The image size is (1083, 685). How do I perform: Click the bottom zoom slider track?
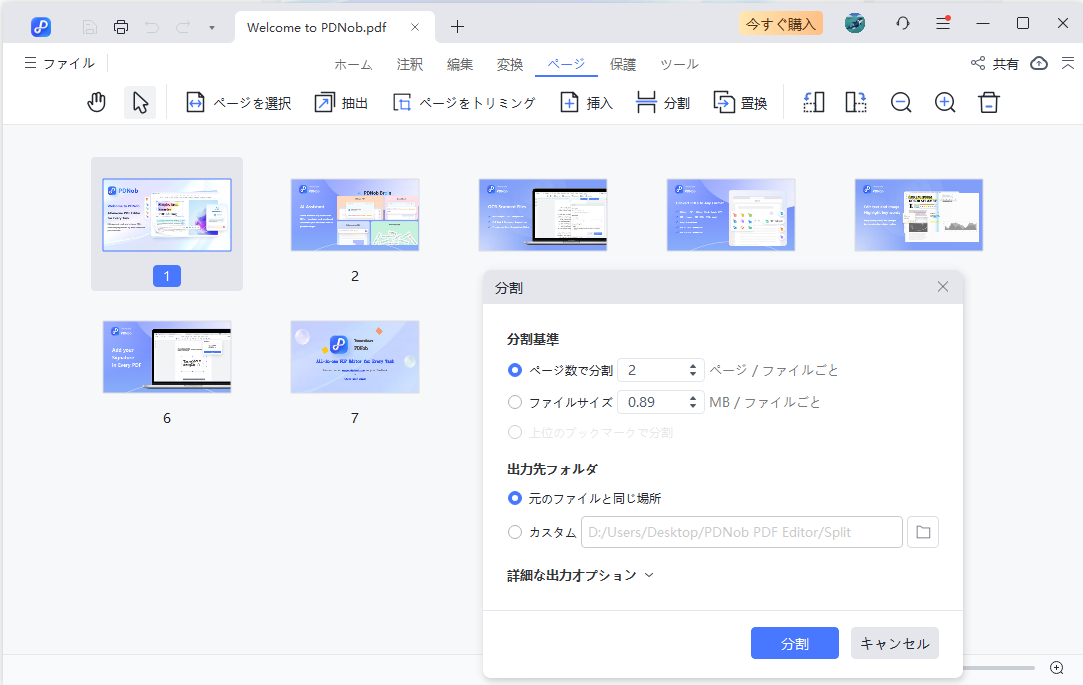(x=999, y=668)
